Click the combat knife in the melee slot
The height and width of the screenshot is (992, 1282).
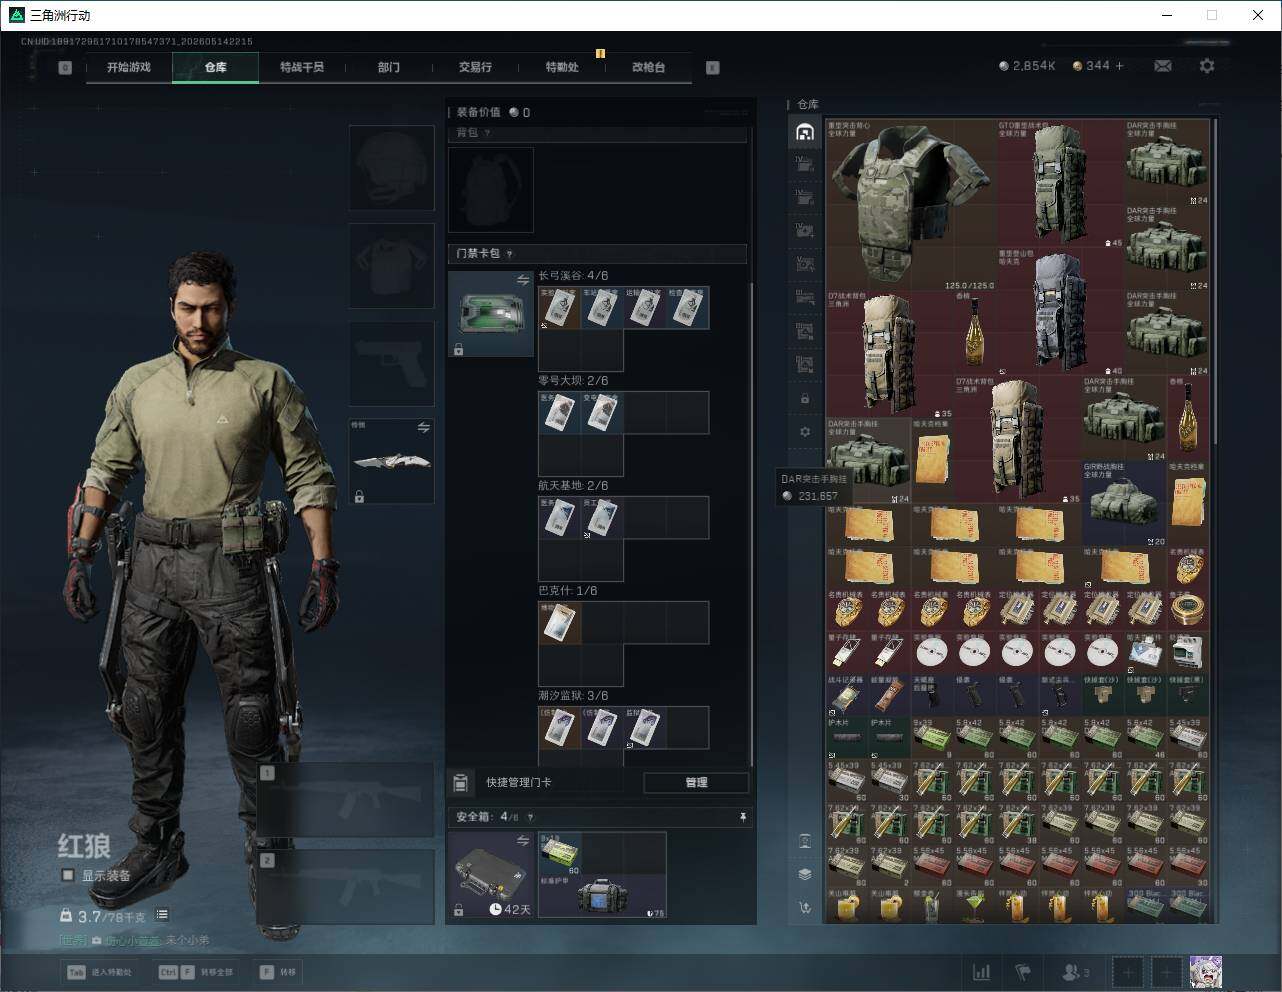(x=392, y=461)
